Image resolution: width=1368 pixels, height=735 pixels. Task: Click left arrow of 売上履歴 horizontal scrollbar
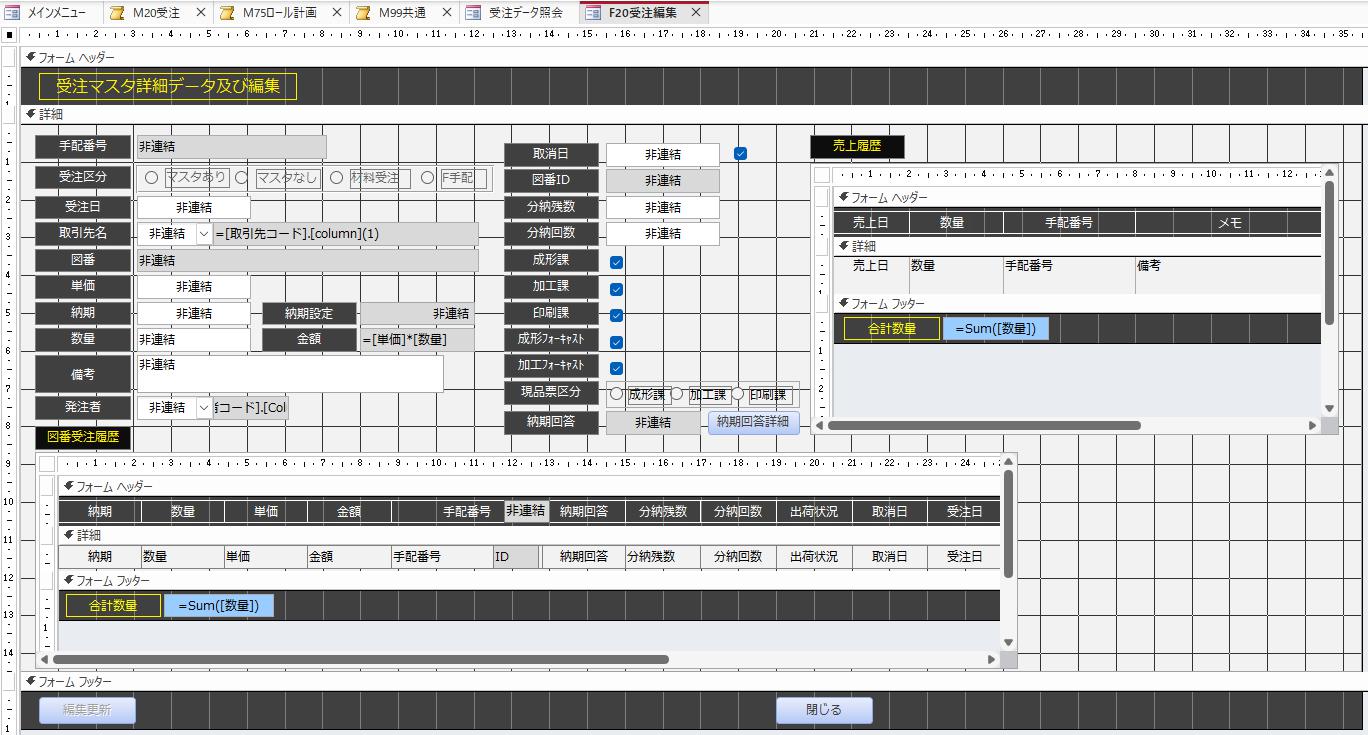(x=820, y=426)
